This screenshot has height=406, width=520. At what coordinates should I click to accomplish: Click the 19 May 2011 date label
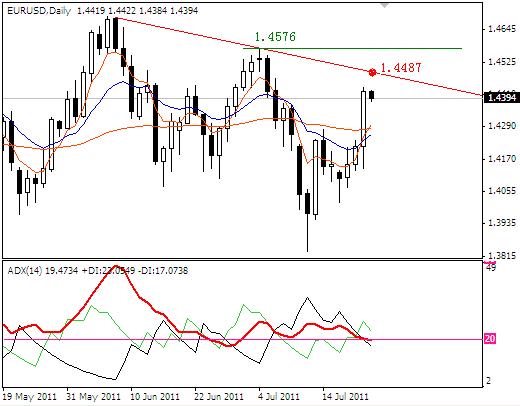30,397
